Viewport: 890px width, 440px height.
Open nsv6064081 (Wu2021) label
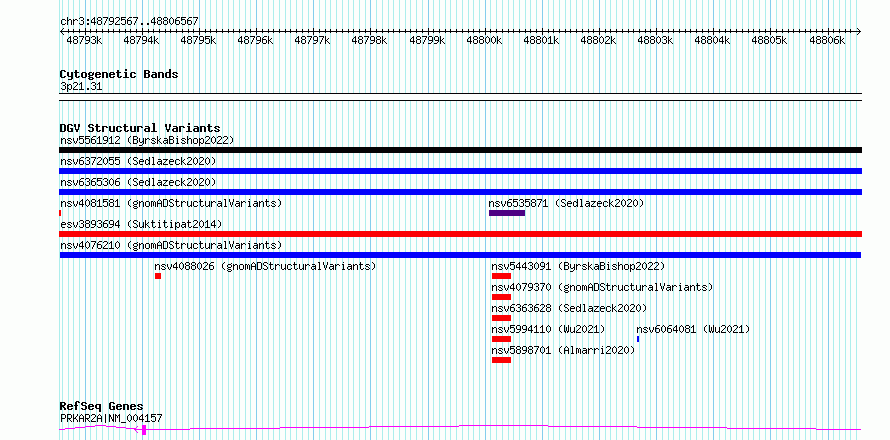pyautogui.click(x=693, y=329)
